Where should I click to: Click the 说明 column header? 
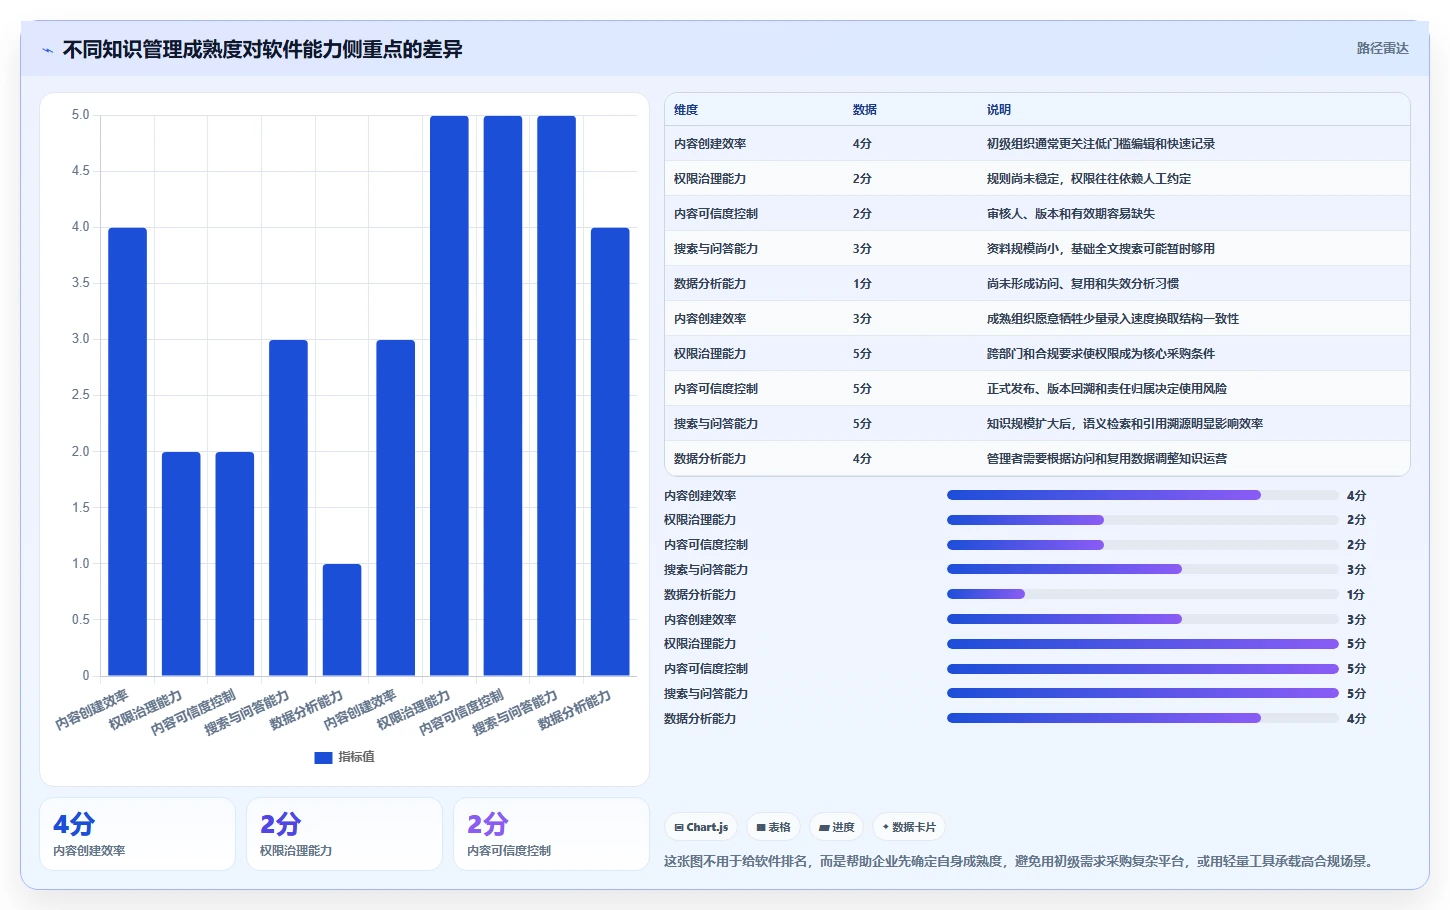click(999, 110)
